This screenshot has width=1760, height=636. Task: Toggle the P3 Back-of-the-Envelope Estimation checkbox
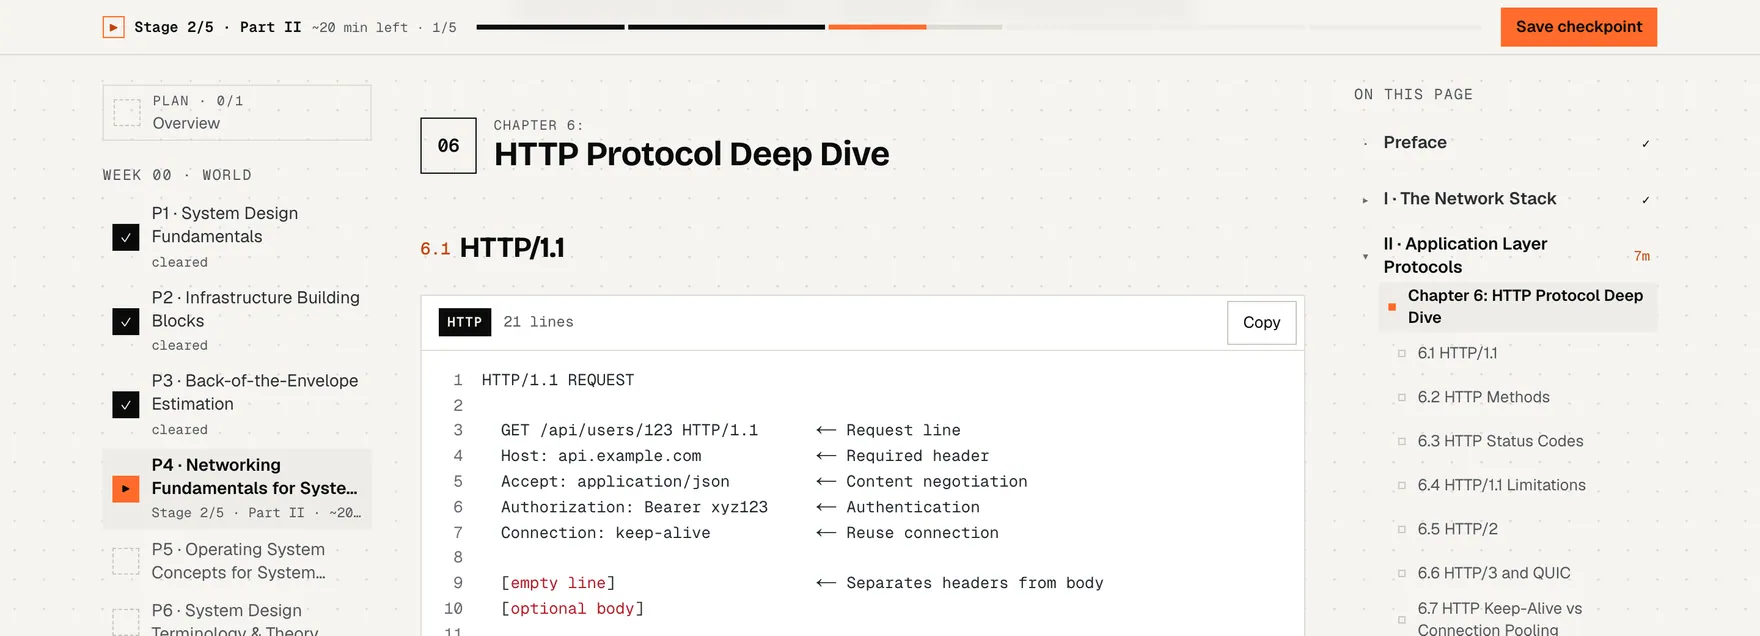coord(126,404)
